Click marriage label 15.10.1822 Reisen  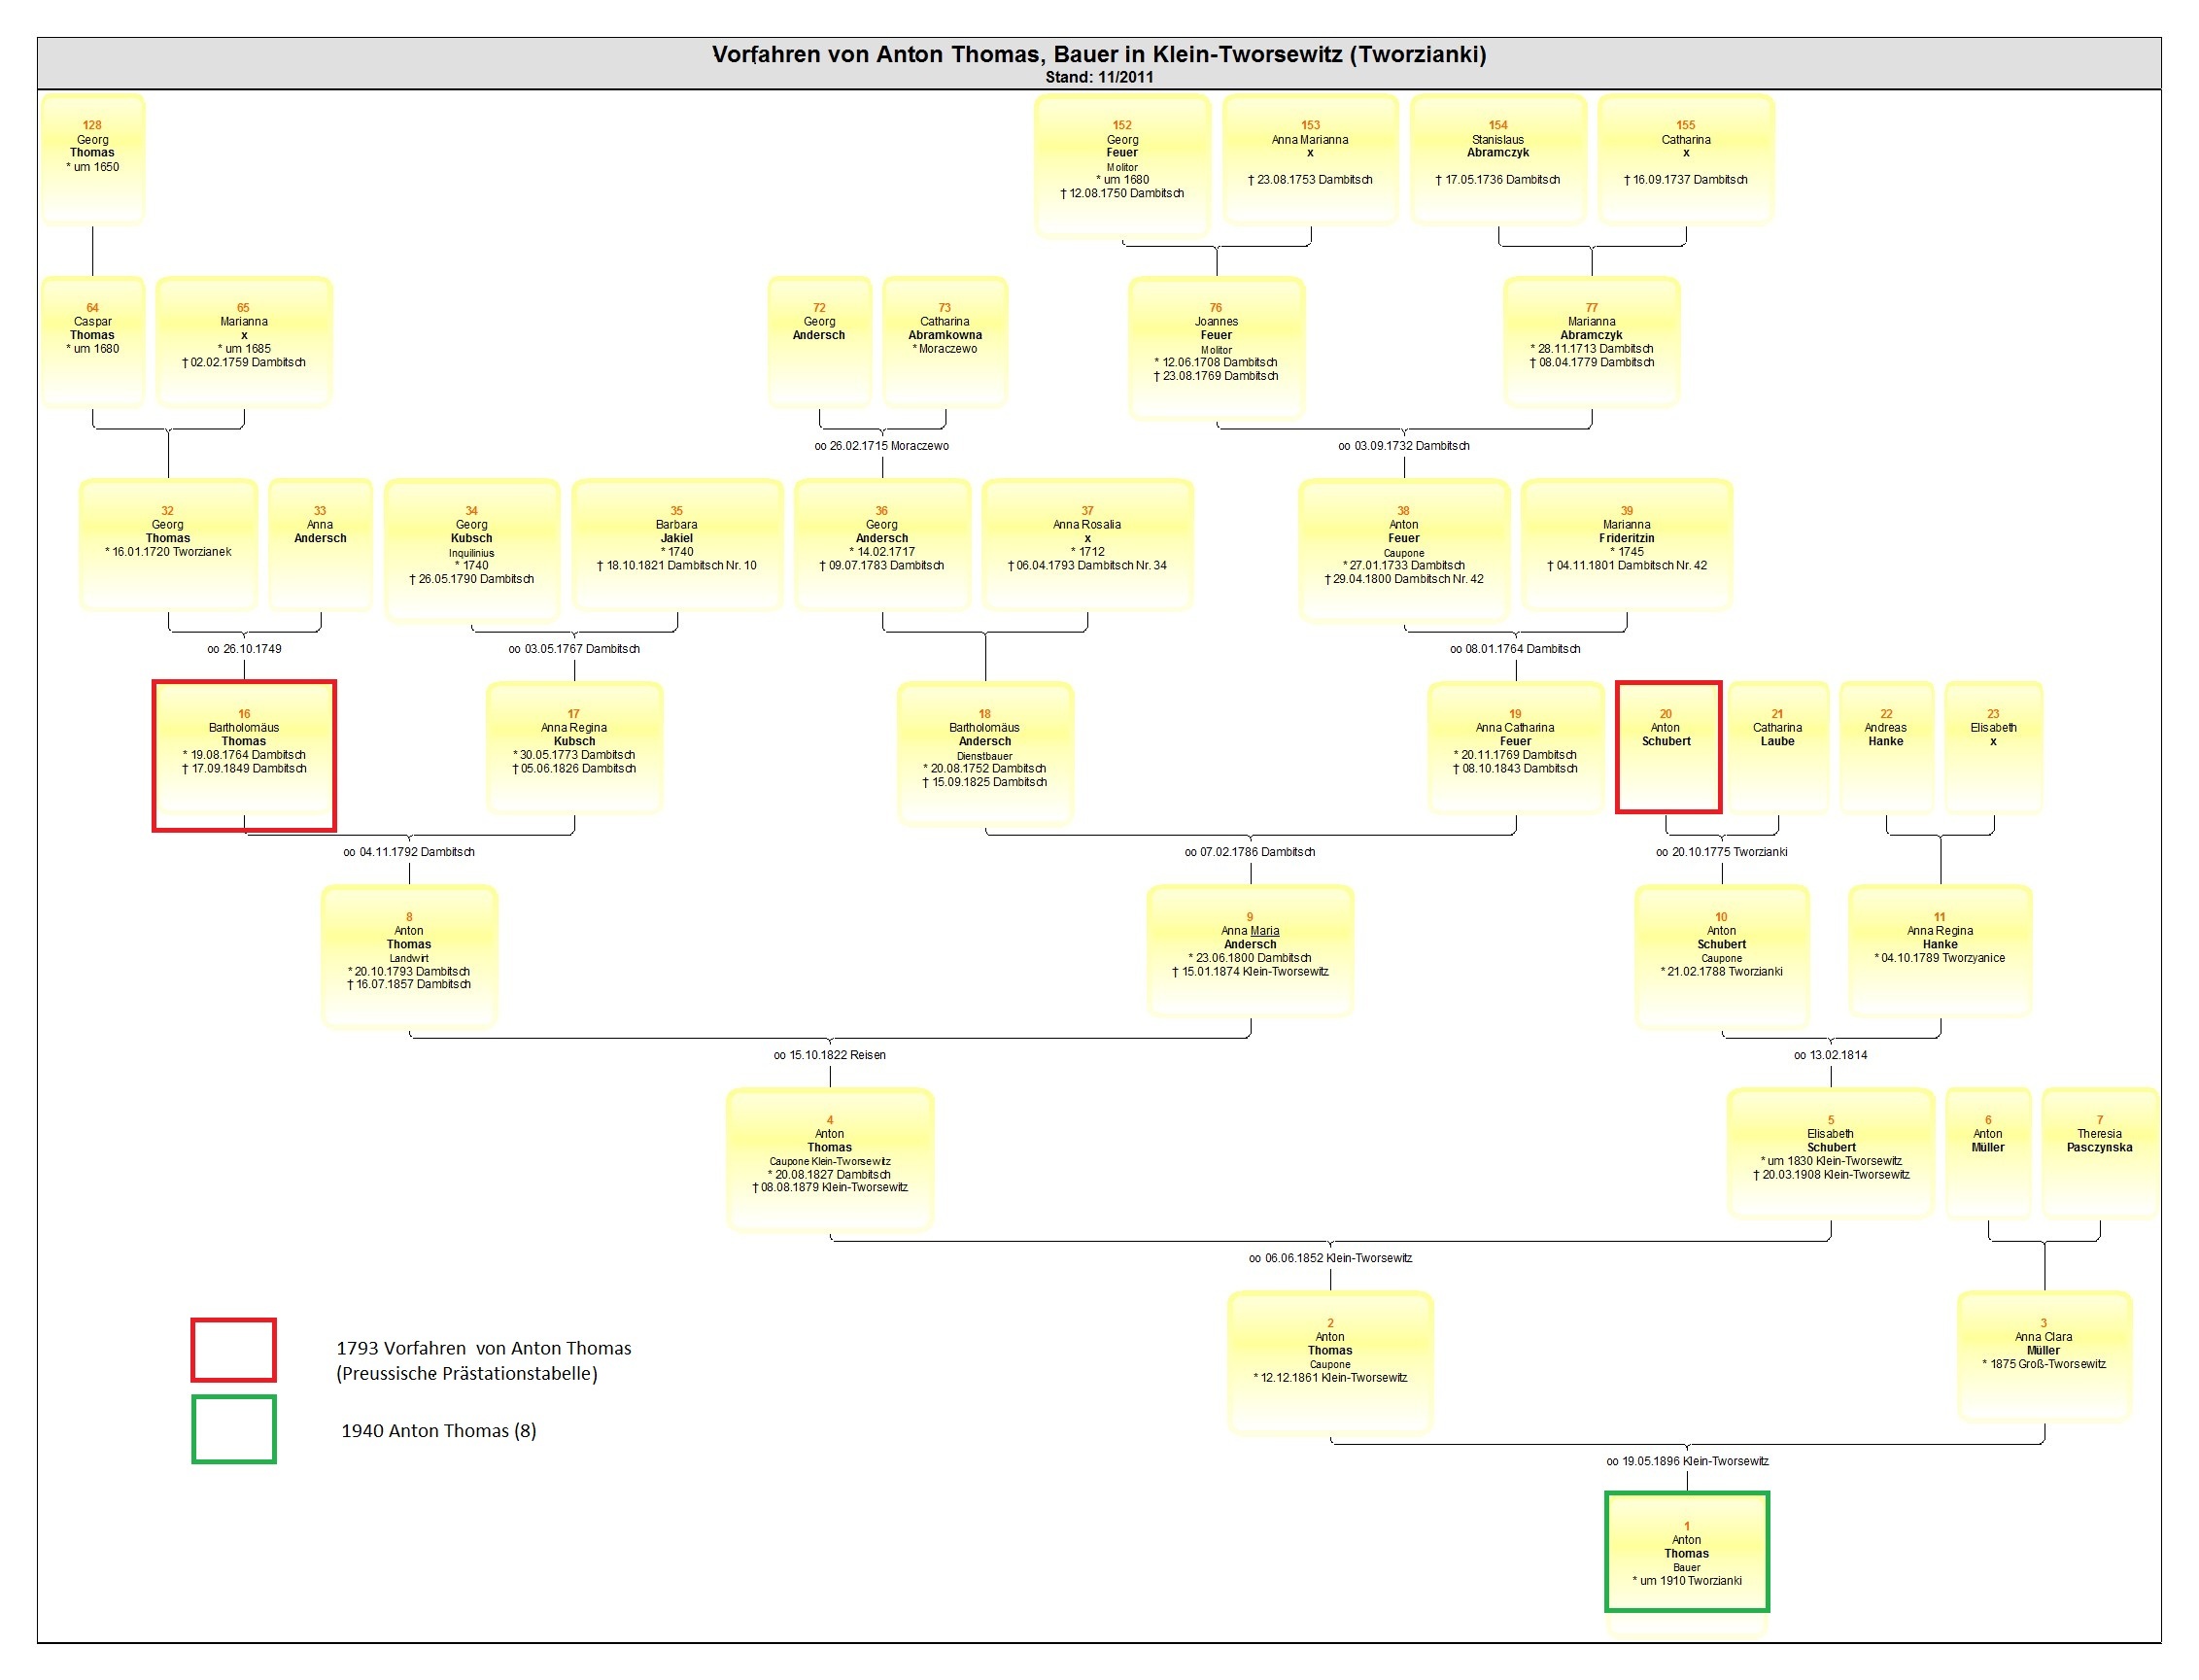pos(829,1055)
